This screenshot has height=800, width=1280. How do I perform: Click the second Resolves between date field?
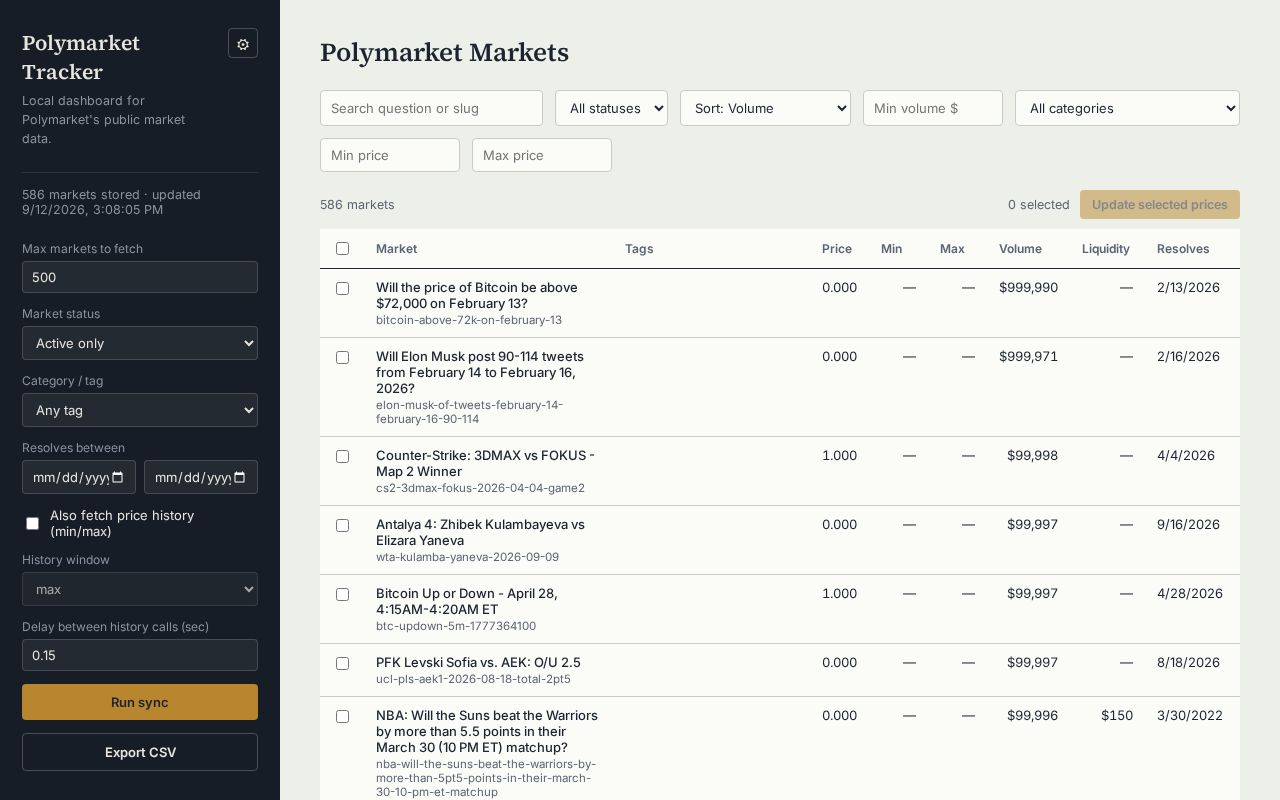(201, 477)
